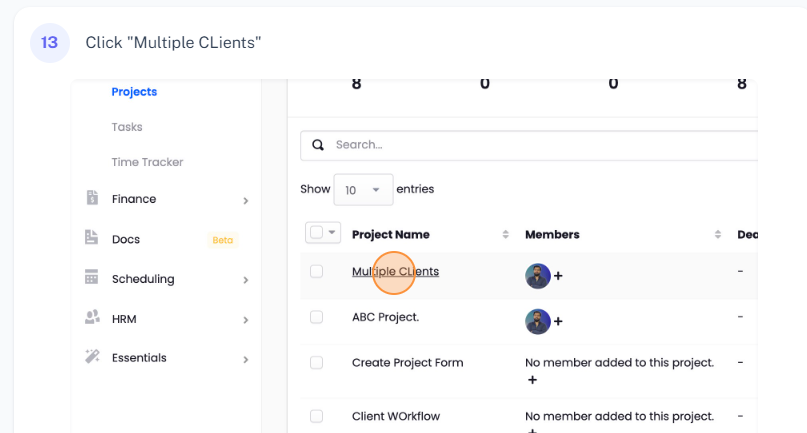Check the Create Project Form checkbox

tap(316, 362)
